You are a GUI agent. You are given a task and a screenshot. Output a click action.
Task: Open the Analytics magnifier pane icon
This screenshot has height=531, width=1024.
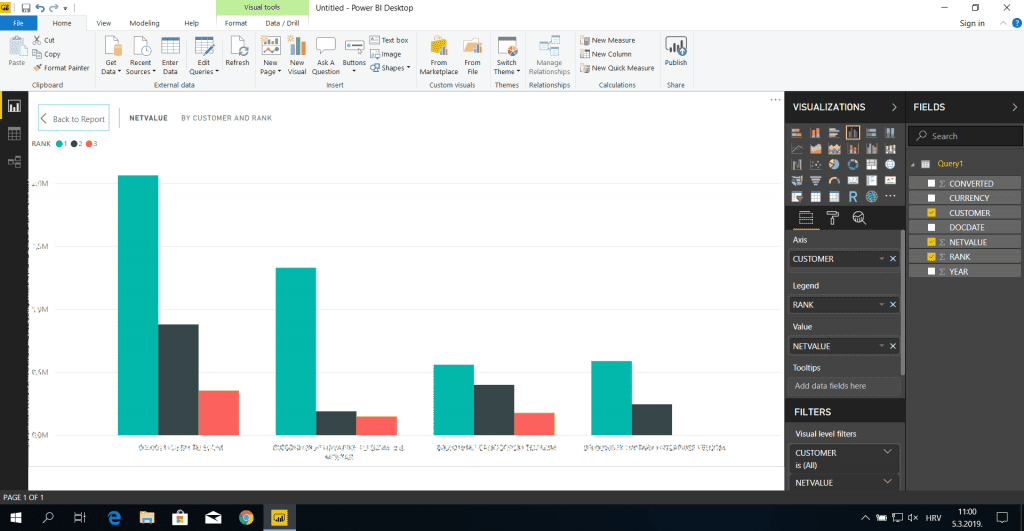tap(858, 218)
